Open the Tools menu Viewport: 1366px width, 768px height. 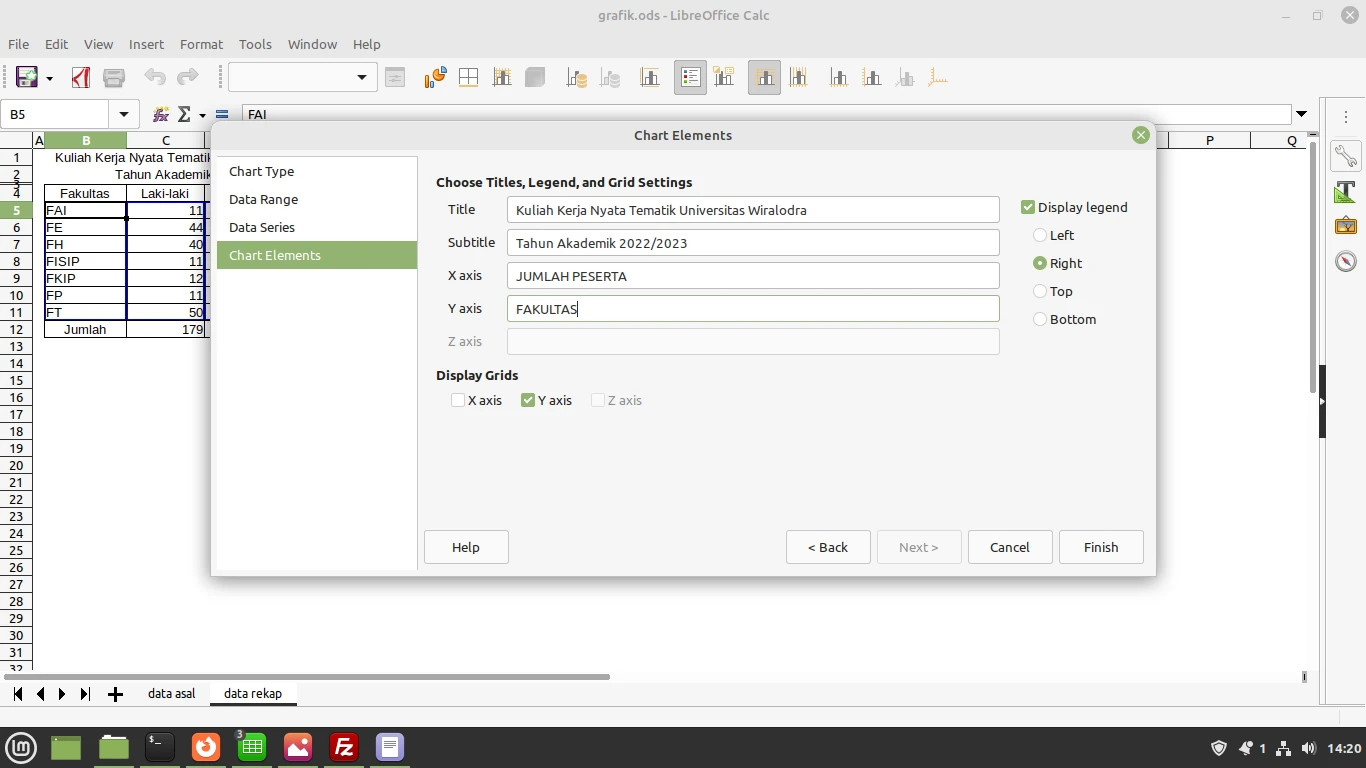(x=255, y=44)
